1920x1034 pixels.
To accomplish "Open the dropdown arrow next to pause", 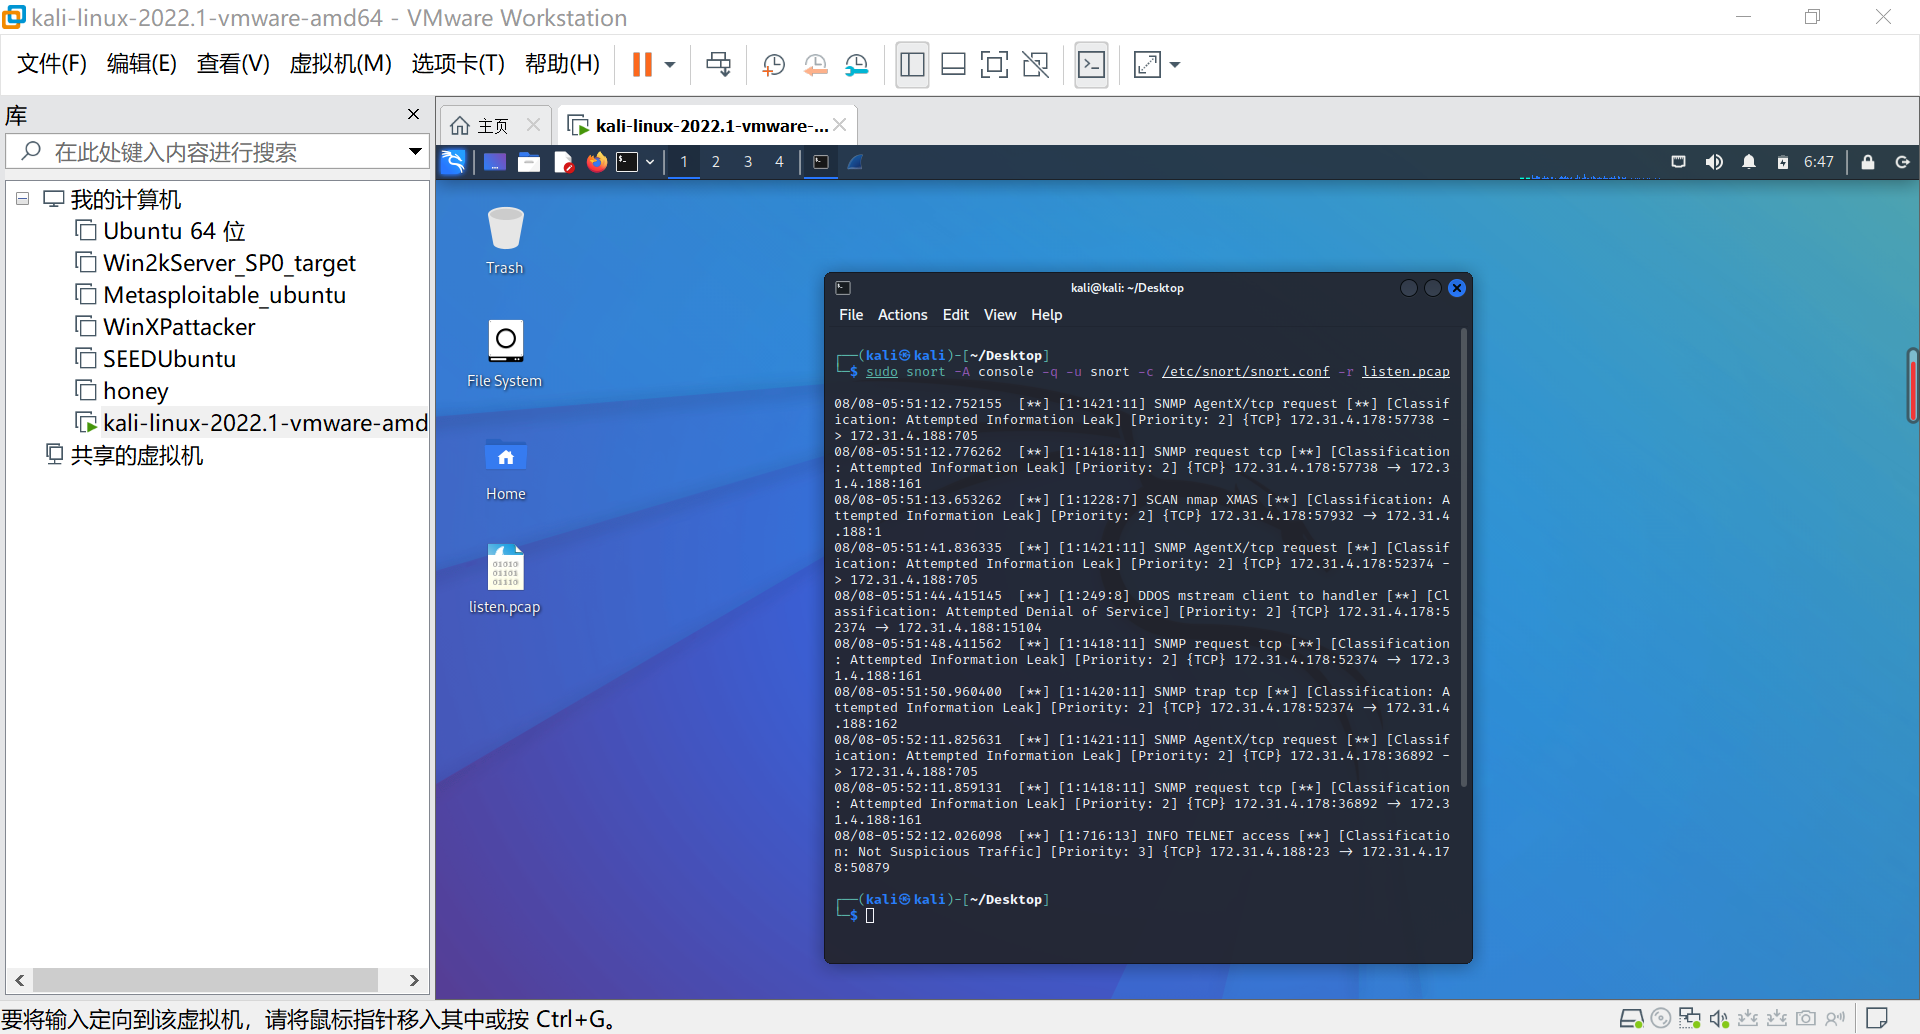I will 670,65.
